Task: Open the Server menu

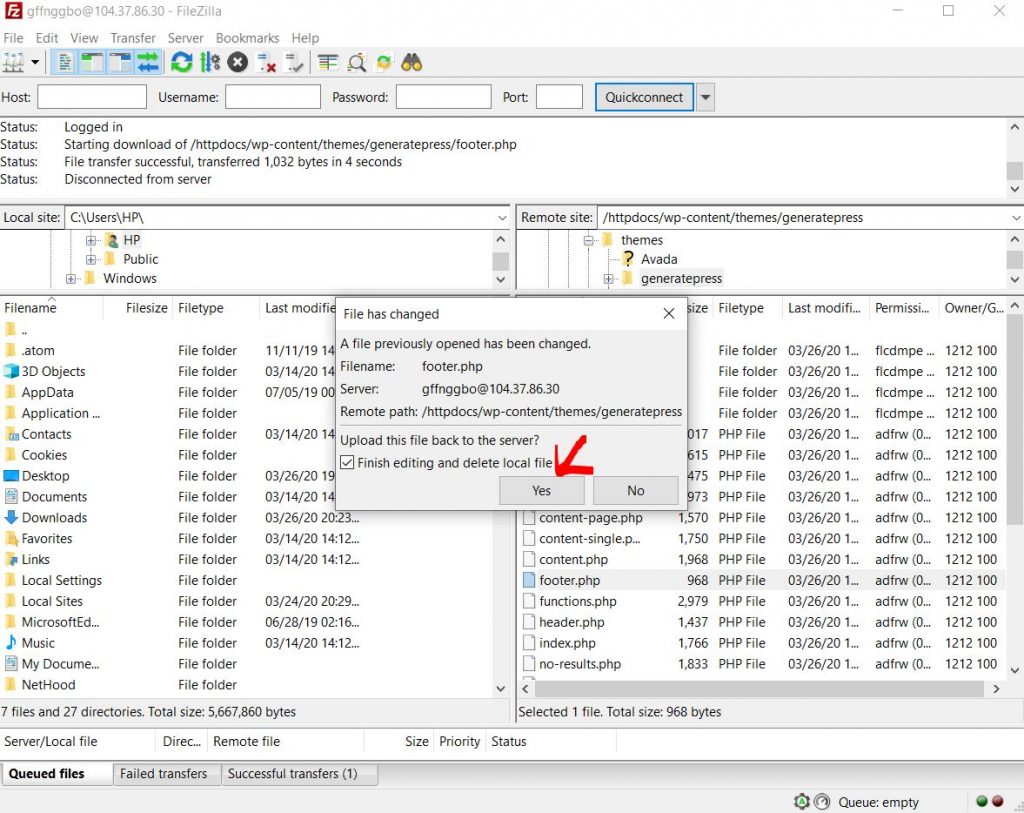Action: (185, 38)
